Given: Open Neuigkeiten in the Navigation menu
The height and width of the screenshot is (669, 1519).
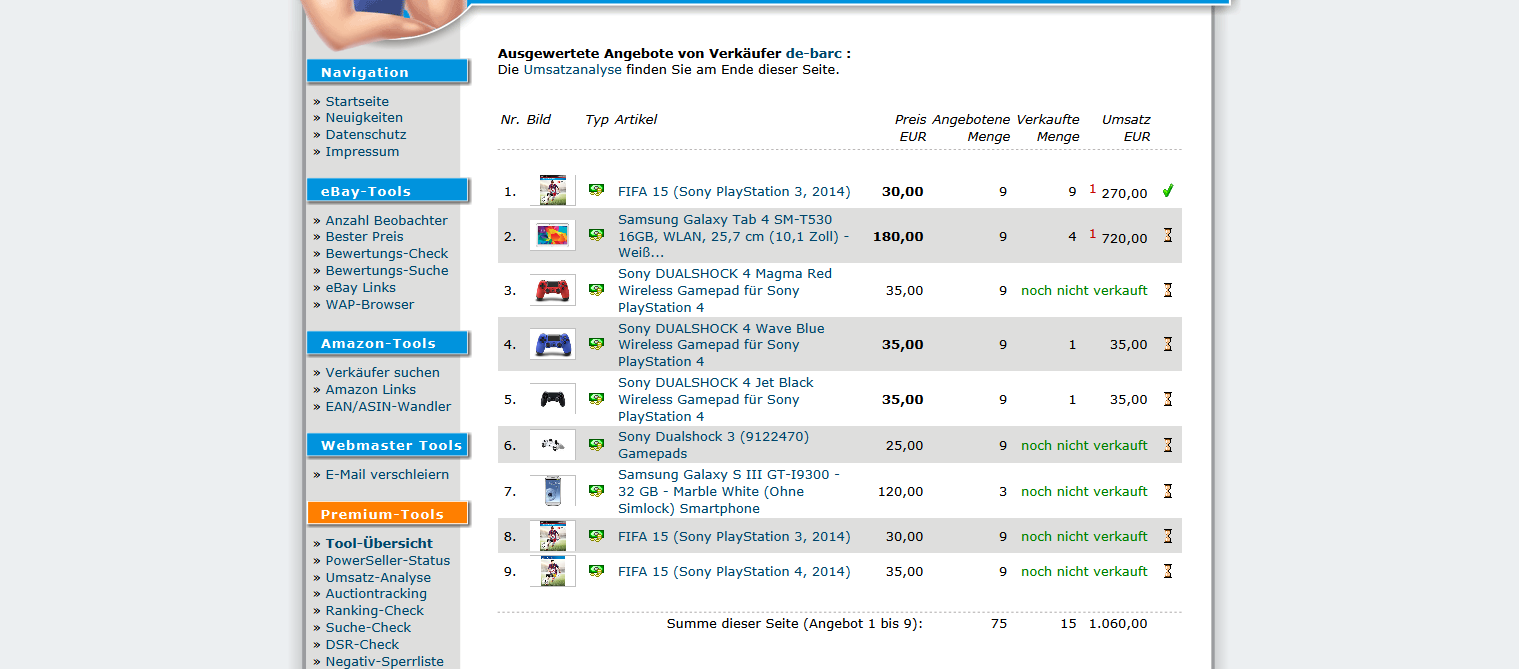Looking at the screenshot, I should pyautogui.click(x=364, y=117).
